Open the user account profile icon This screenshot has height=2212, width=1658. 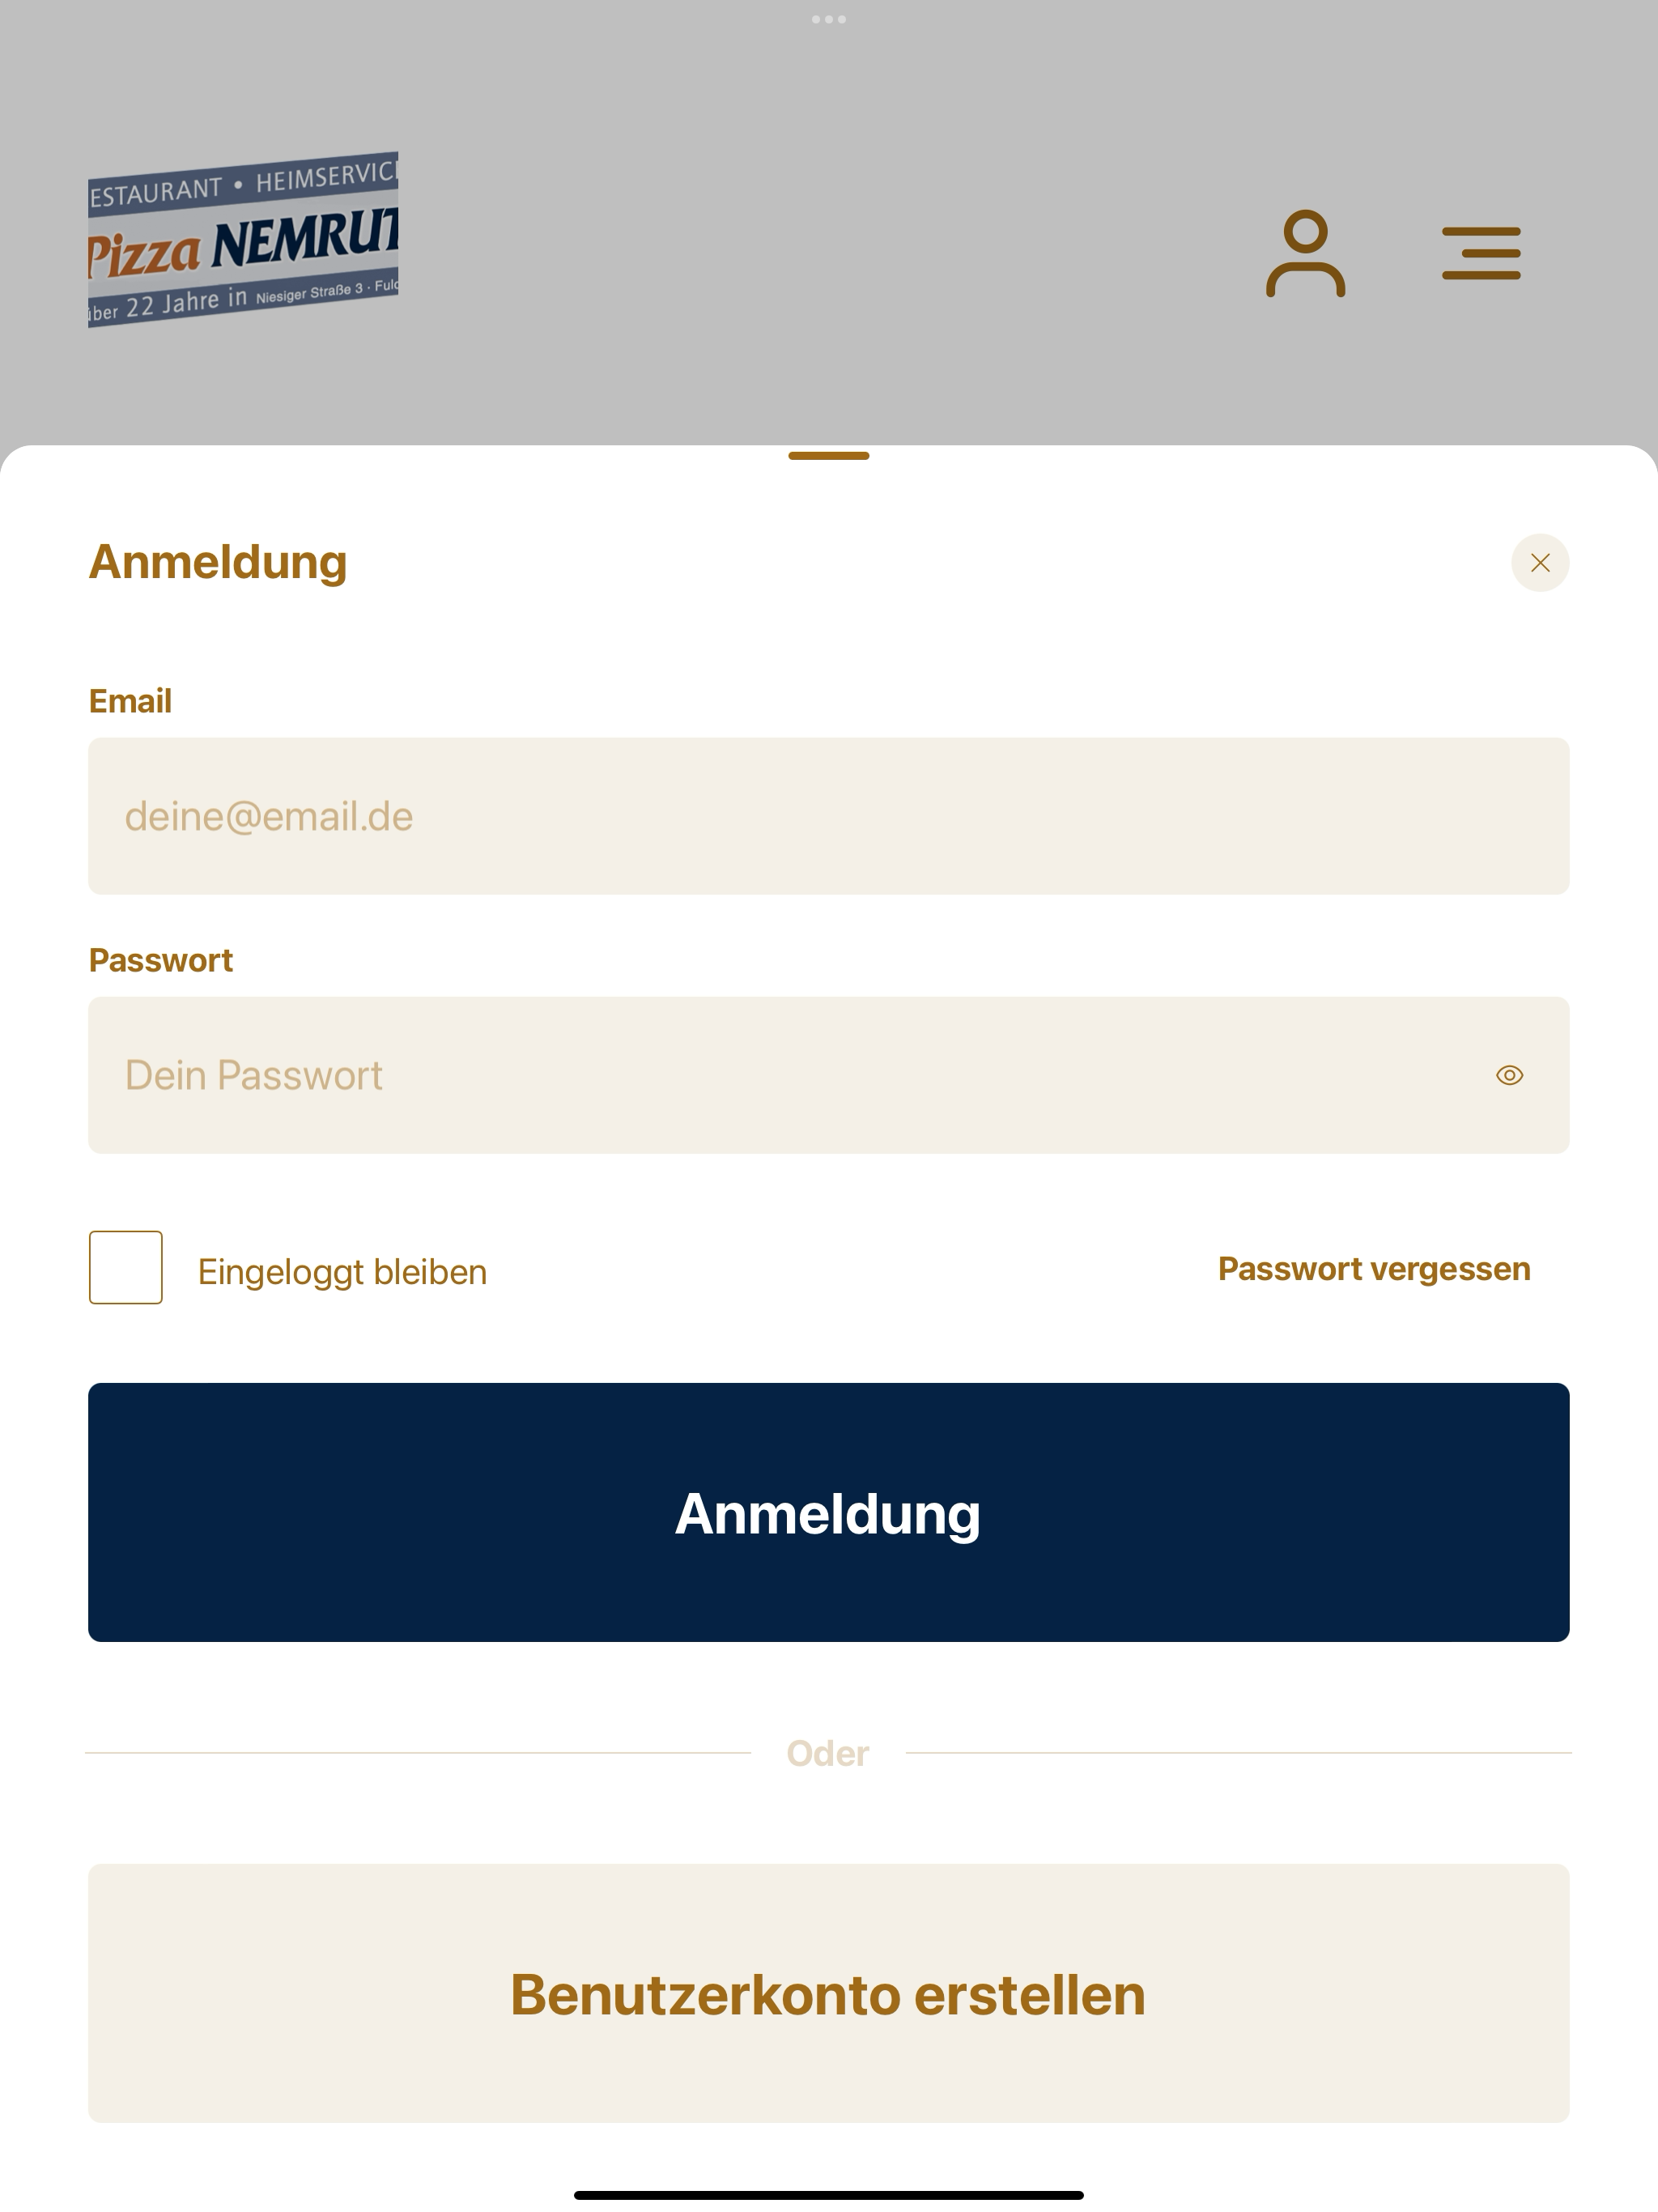pos(1305,253)
